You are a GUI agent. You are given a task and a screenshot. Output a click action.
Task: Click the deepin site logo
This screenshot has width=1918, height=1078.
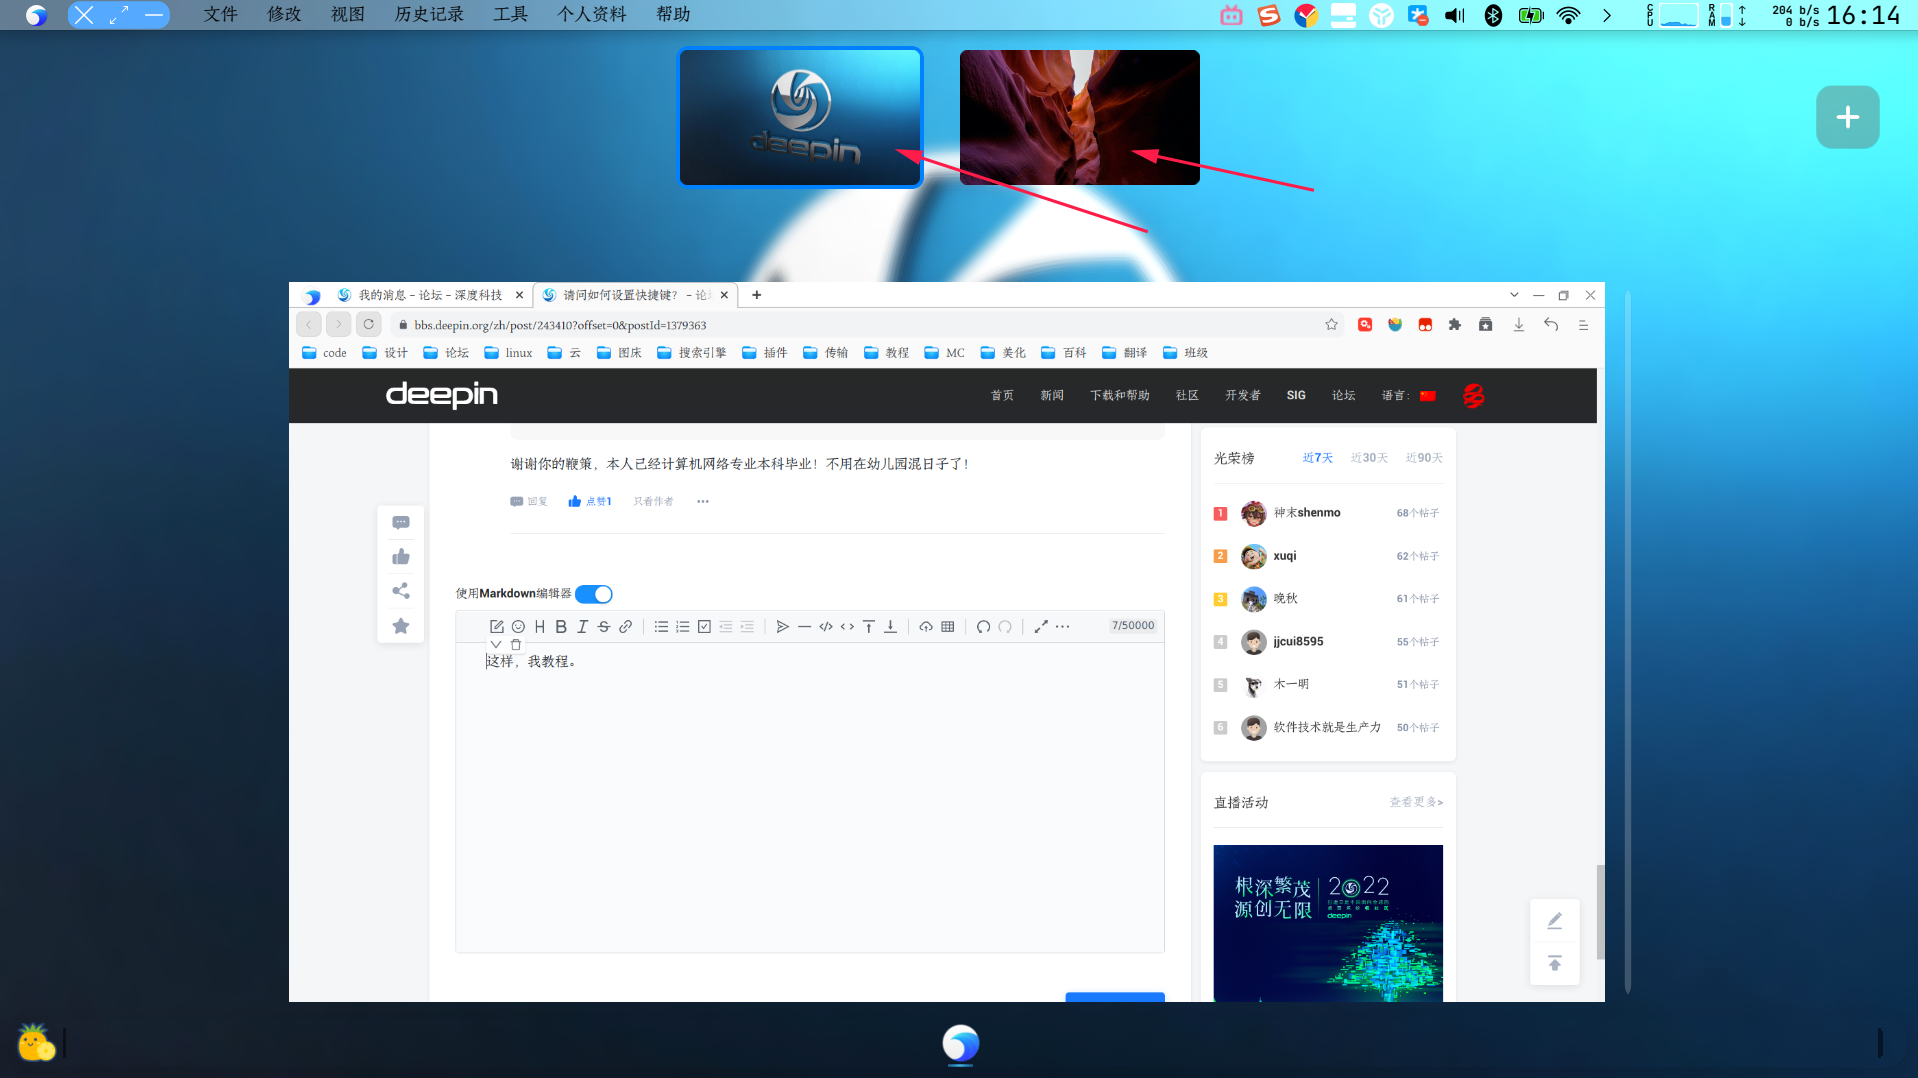pos(442,395)
